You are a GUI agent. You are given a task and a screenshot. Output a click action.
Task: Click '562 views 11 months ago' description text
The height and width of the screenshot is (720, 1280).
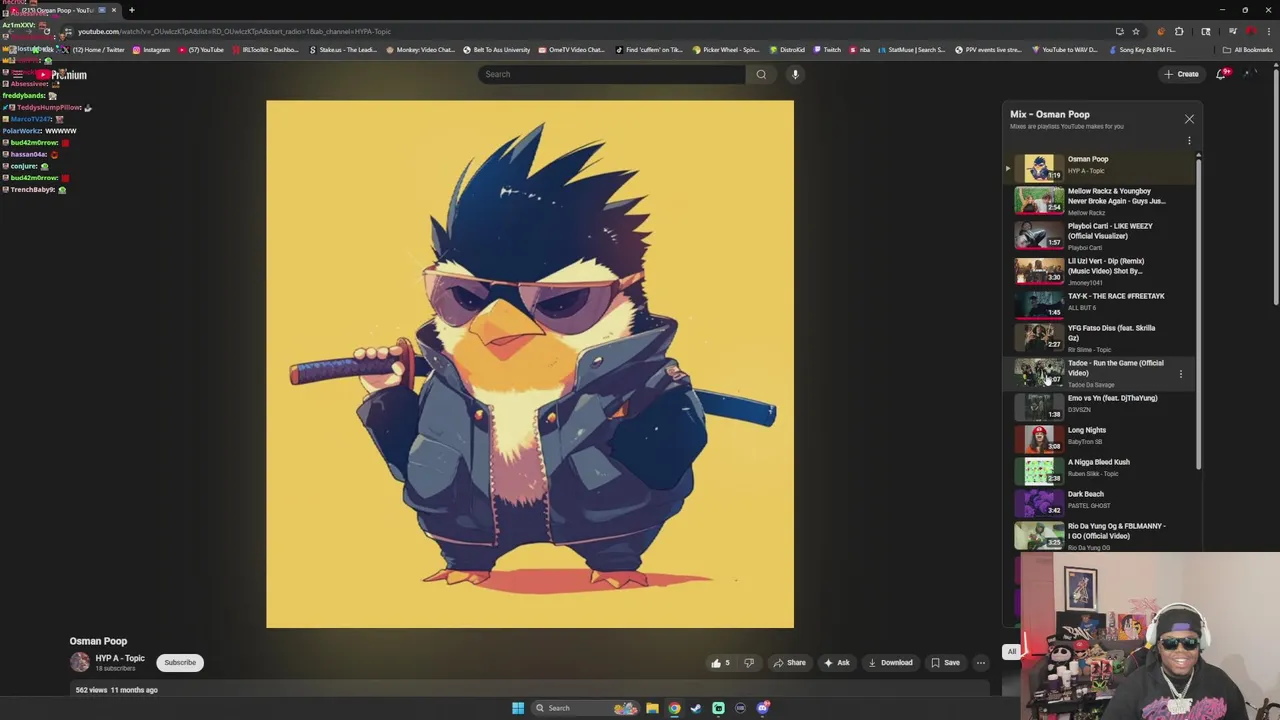(116, 690)
